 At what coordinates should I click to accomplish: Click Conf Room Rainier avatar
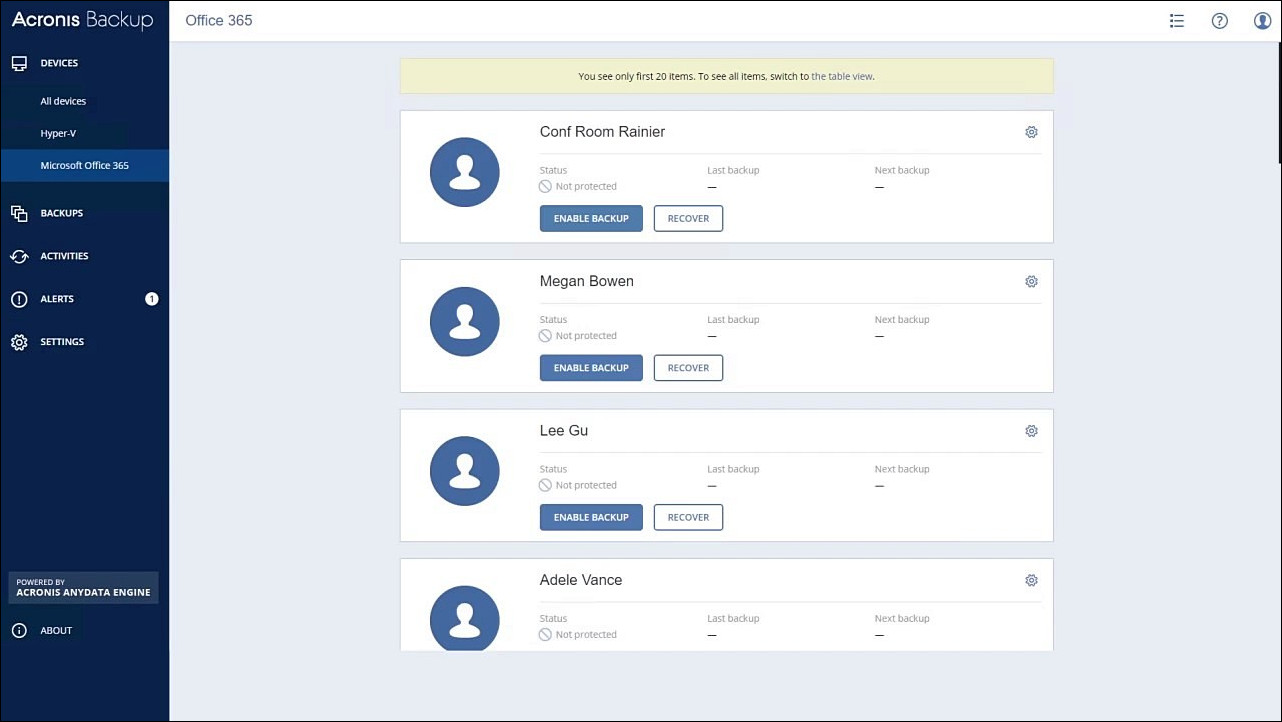(x=465, y=172)
